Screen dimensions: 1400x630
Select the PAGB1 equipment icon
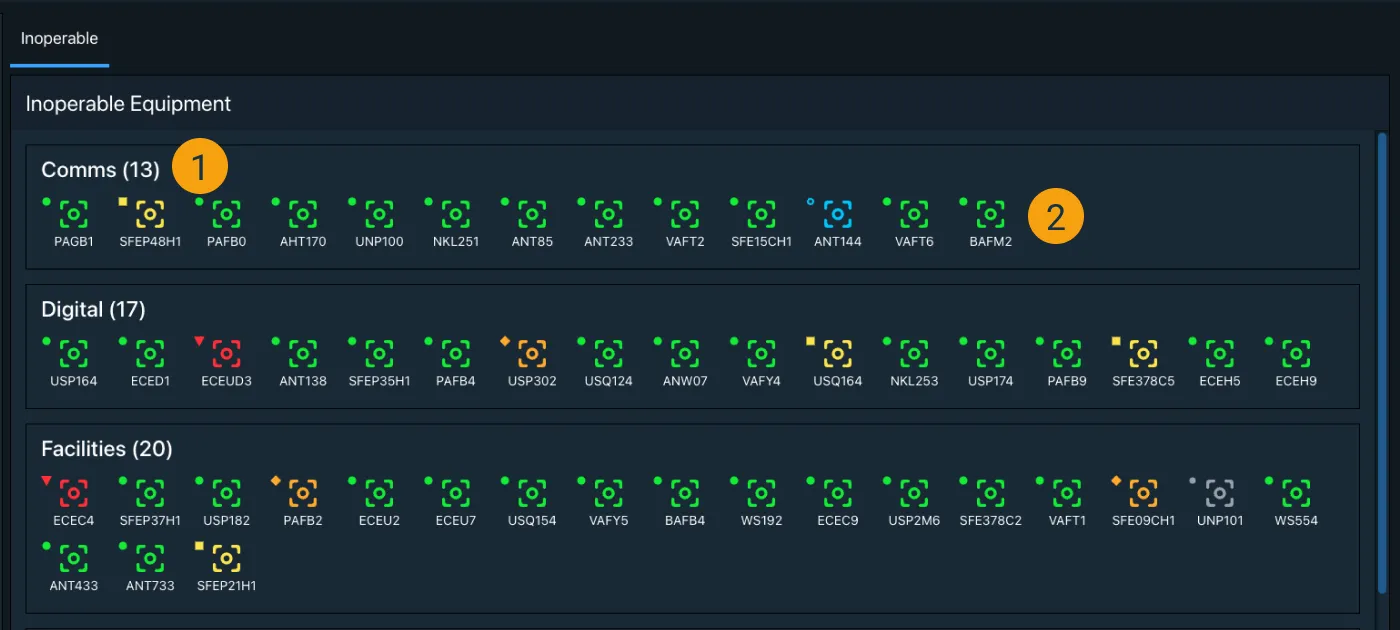pos(74,214)
